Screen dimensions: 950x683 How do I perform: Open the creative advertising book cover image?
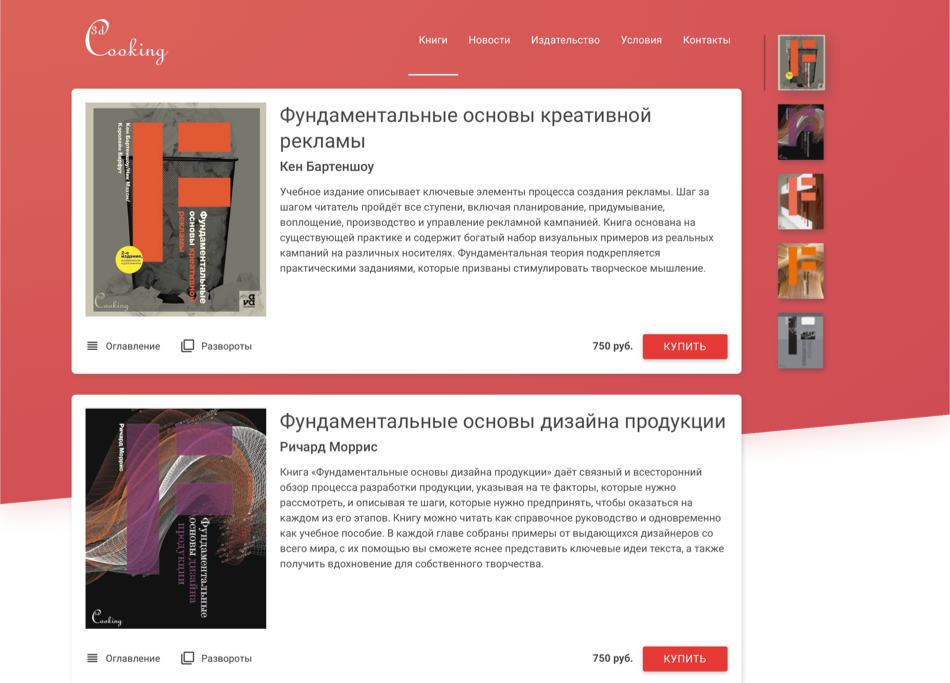coord(176,210)
